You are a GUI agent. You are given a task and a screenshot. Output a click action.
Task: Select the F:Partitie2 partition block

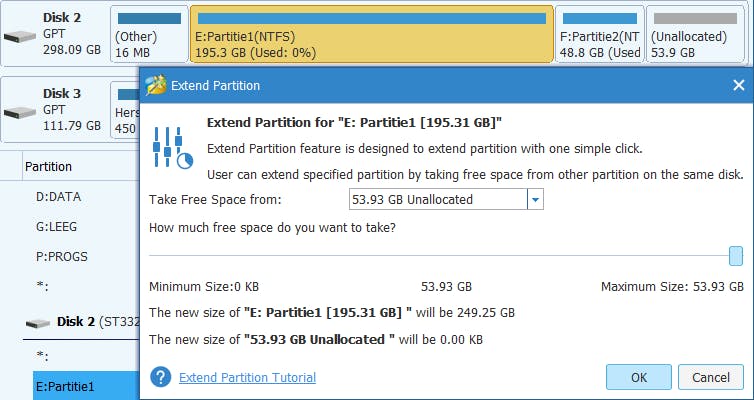(600, 36)
